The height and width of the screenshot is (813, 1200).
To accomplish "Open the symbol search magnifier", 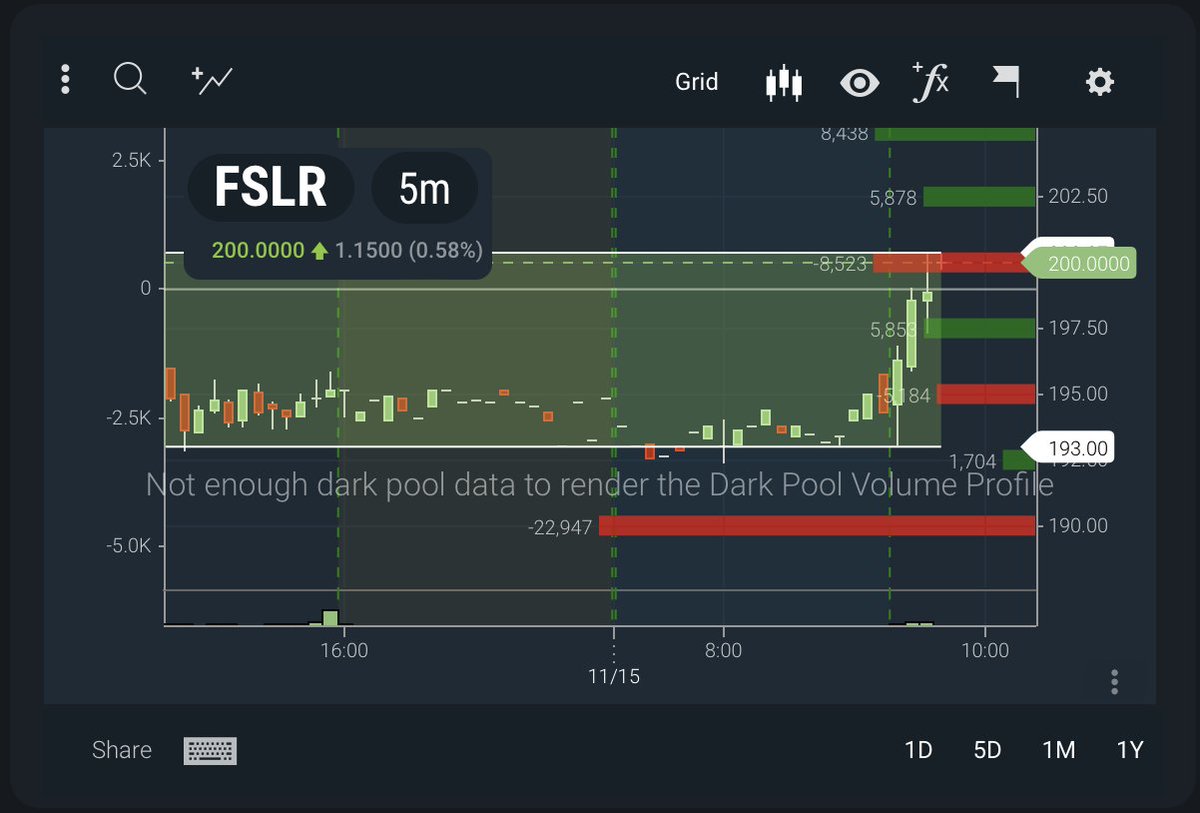I will pos(130,79).
